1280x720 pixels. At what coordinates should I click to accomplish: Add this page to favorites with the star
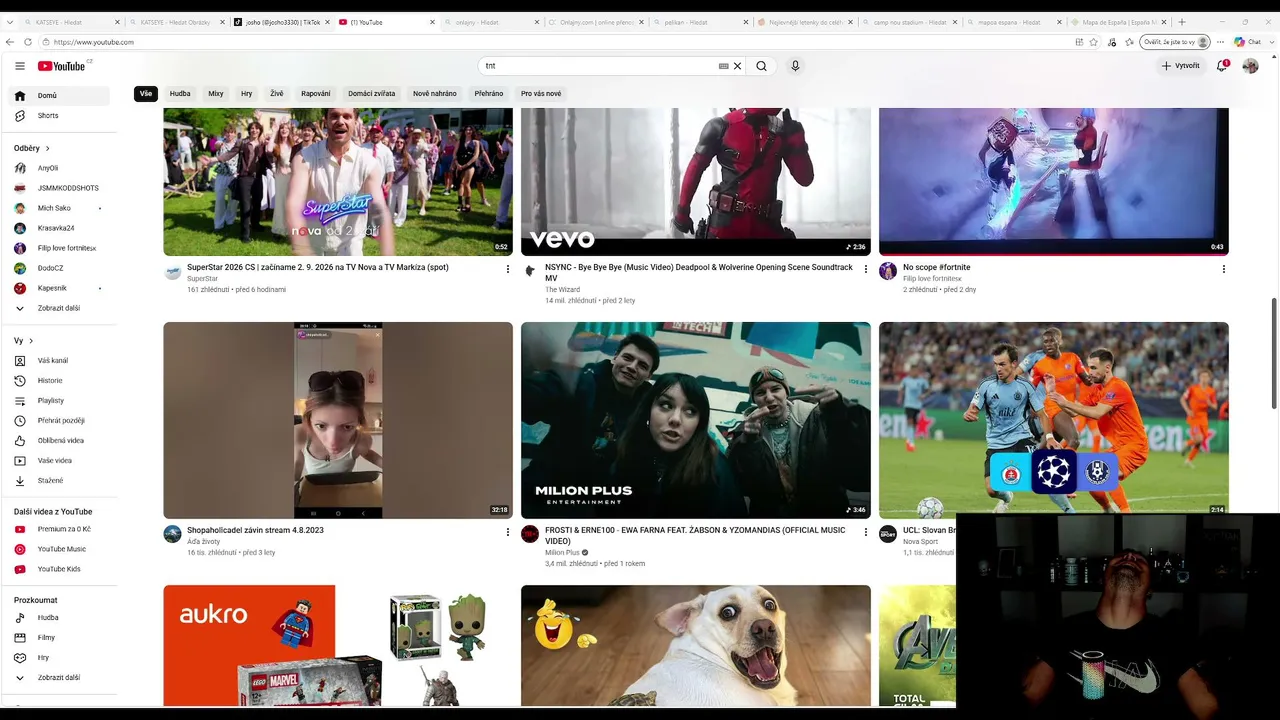(1094, 42)
